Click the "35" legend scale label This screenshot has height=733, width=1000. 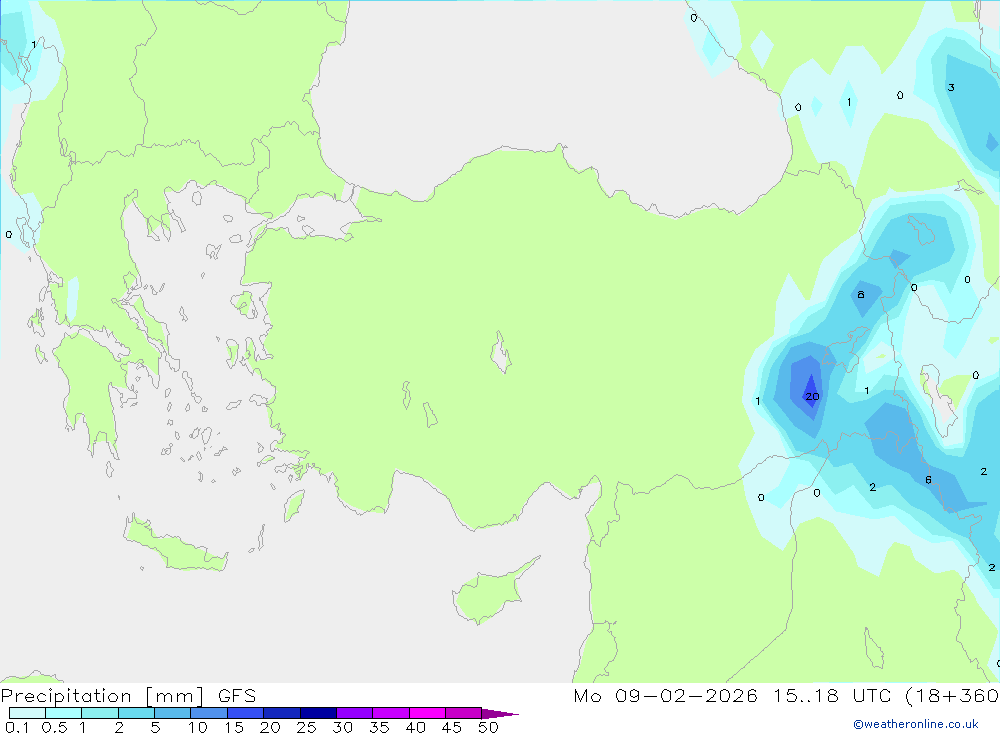pos(379,727)
